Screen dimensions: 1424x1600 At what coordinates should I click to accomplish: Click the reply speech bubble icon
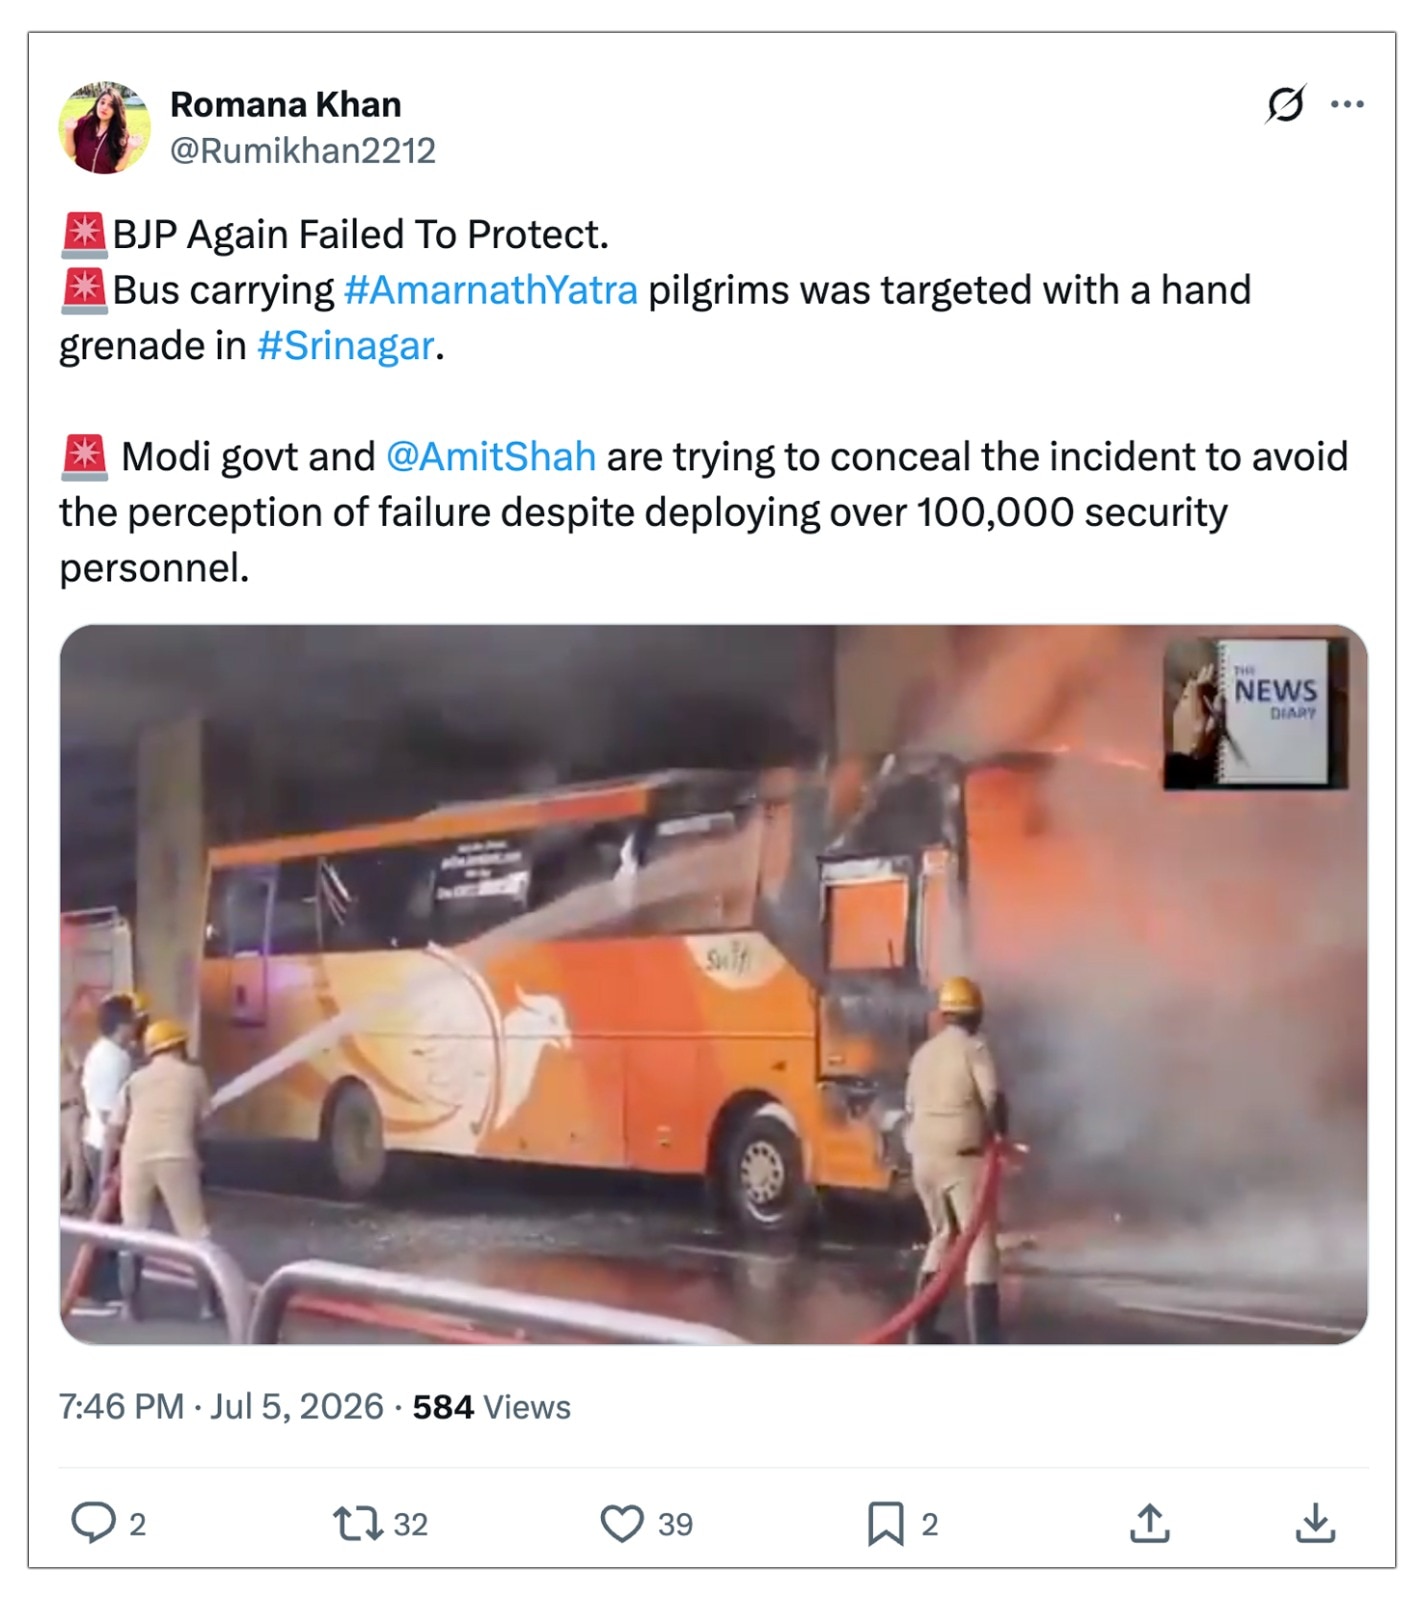(x=93, y=1523)
